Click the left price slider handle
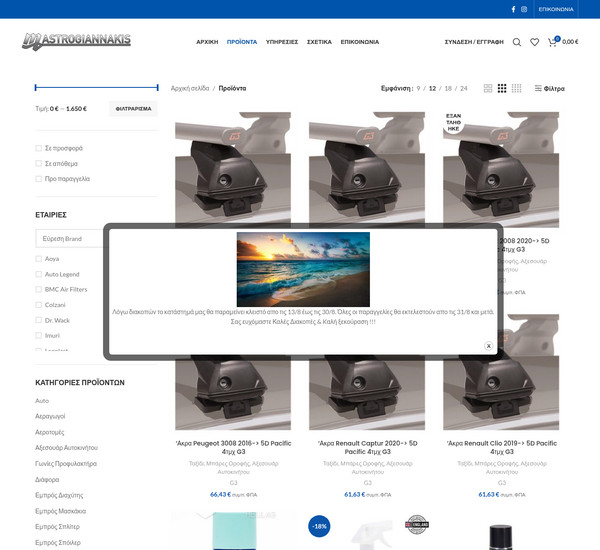The height and width of the screenshot is (550, 600). [x=36, y=88]
